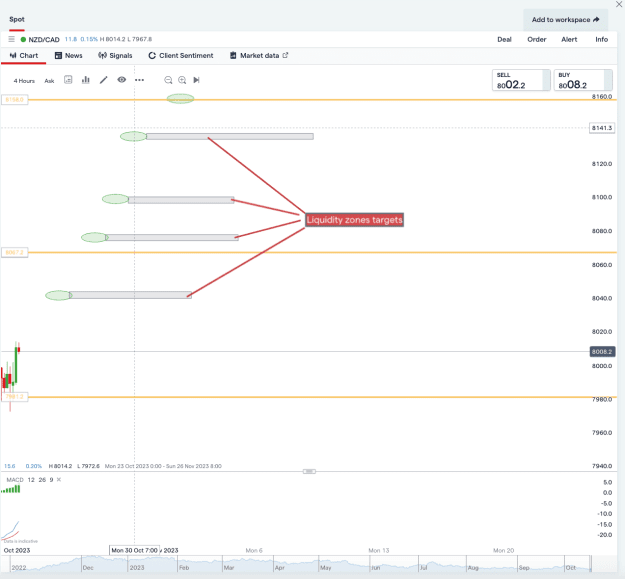
Task: Click the BUY 8008.2 price button
Action: [583, 80]
